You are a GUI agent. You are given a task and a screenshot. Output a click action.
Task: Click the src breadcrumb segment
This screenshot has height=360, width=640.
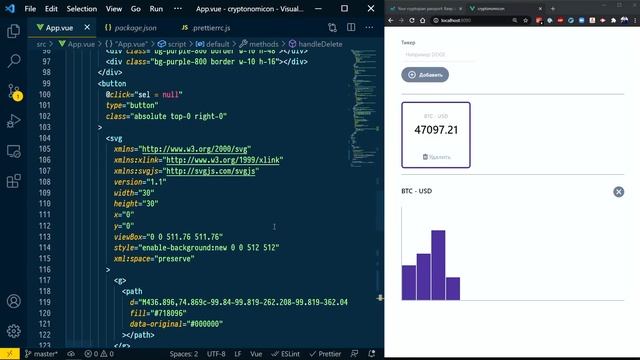pyautogui.click(x=41, y=44)
